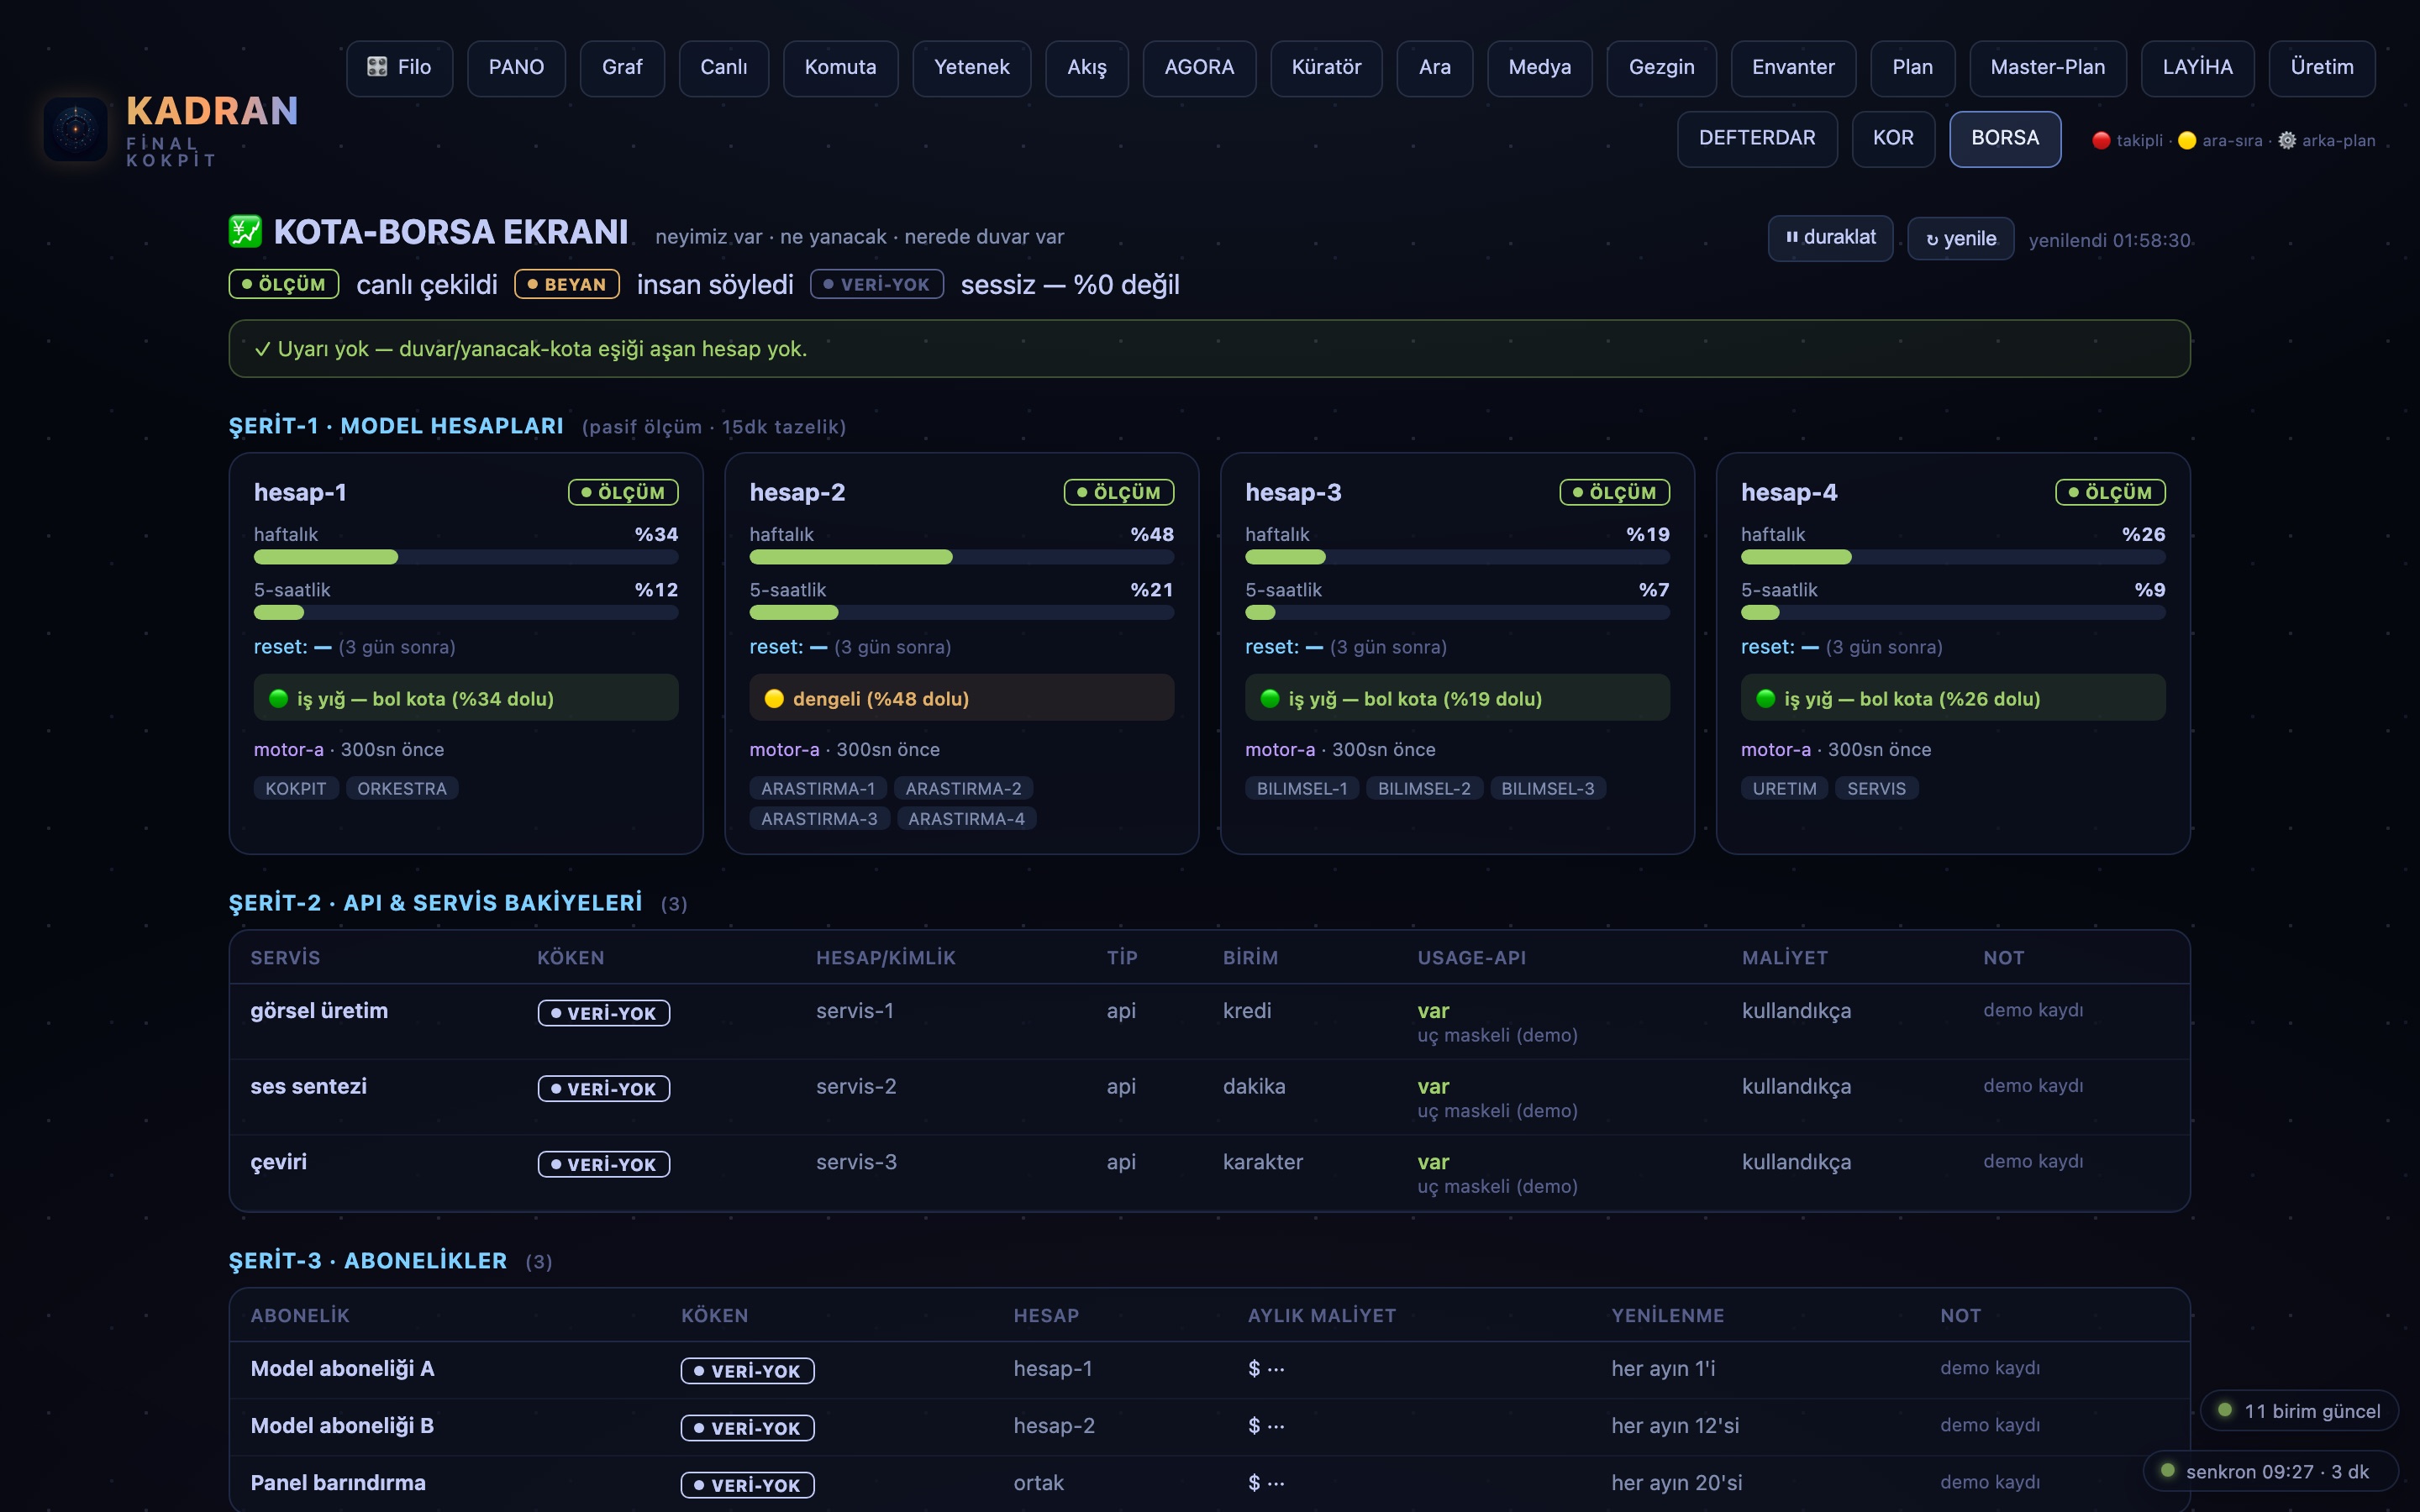The width and height of the screenshot is (2420, 1512).
Task: Click VERİ-YOK badge in Model aboneliği B row
Action: [x=748, y=1428]
